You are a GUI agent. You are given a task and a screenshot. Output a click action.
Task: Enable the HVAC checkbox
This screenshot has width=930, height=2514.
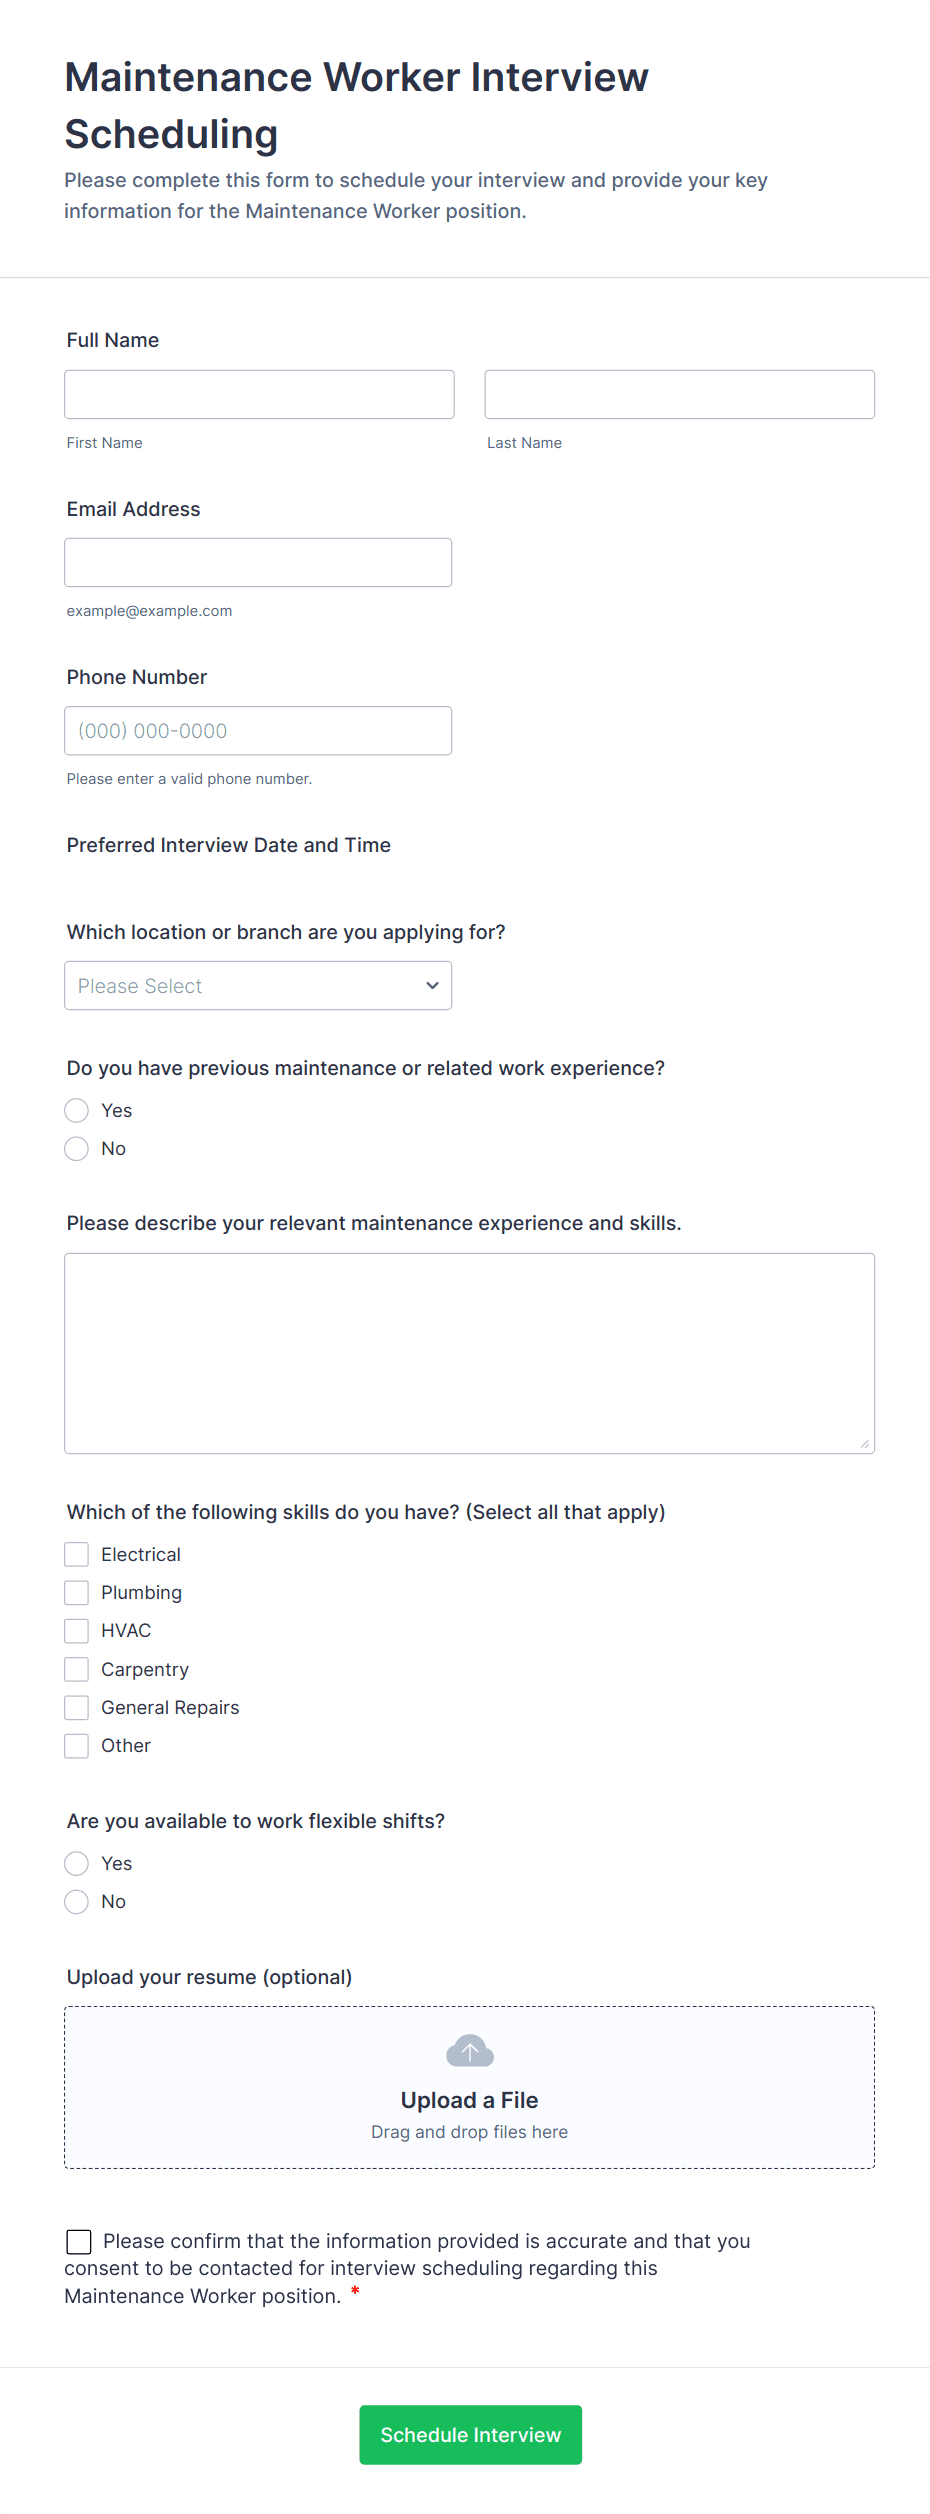(76, 1630)
